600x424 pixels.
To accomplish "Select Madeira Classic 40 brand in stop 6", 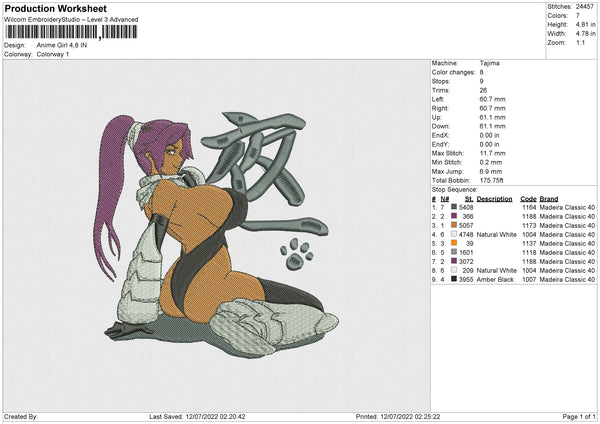I will [x=567, y=252].
